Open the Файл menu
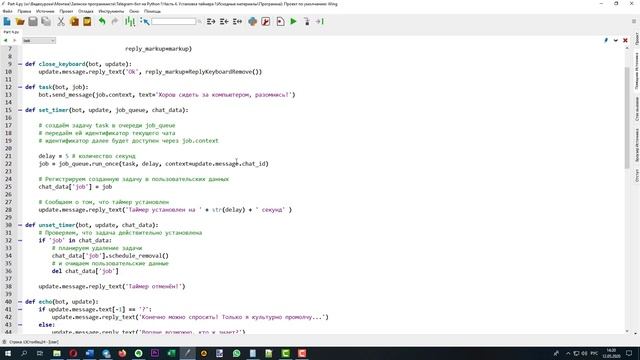 pyautogui.click(x=7, y=11)
